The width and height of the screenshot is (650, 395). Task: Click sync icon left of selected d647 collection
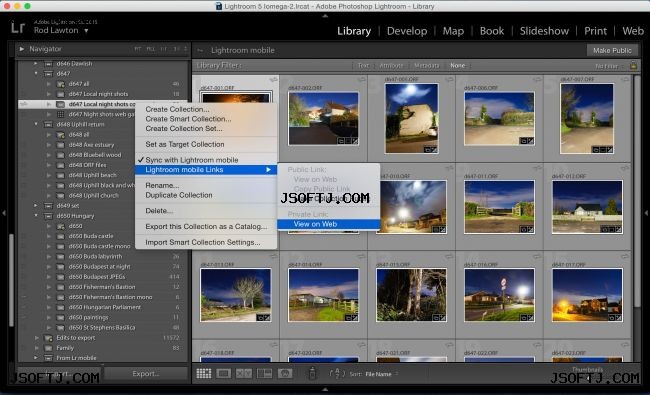[24, 104]
